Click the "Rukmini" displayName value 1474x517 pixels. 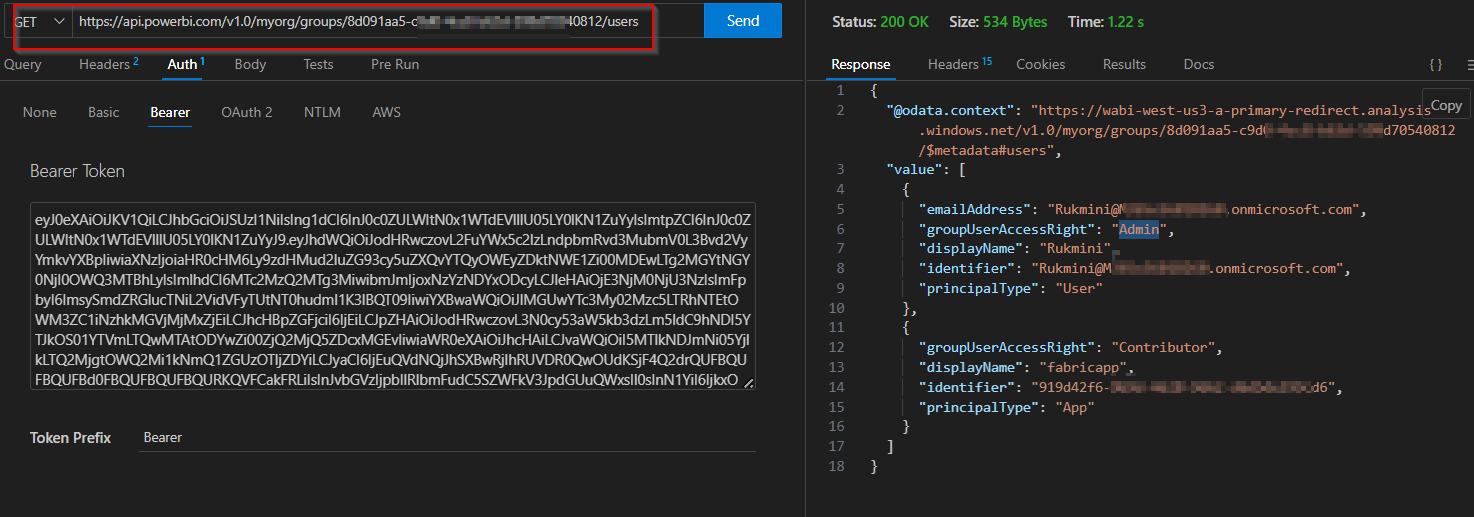click(1076, 249)
